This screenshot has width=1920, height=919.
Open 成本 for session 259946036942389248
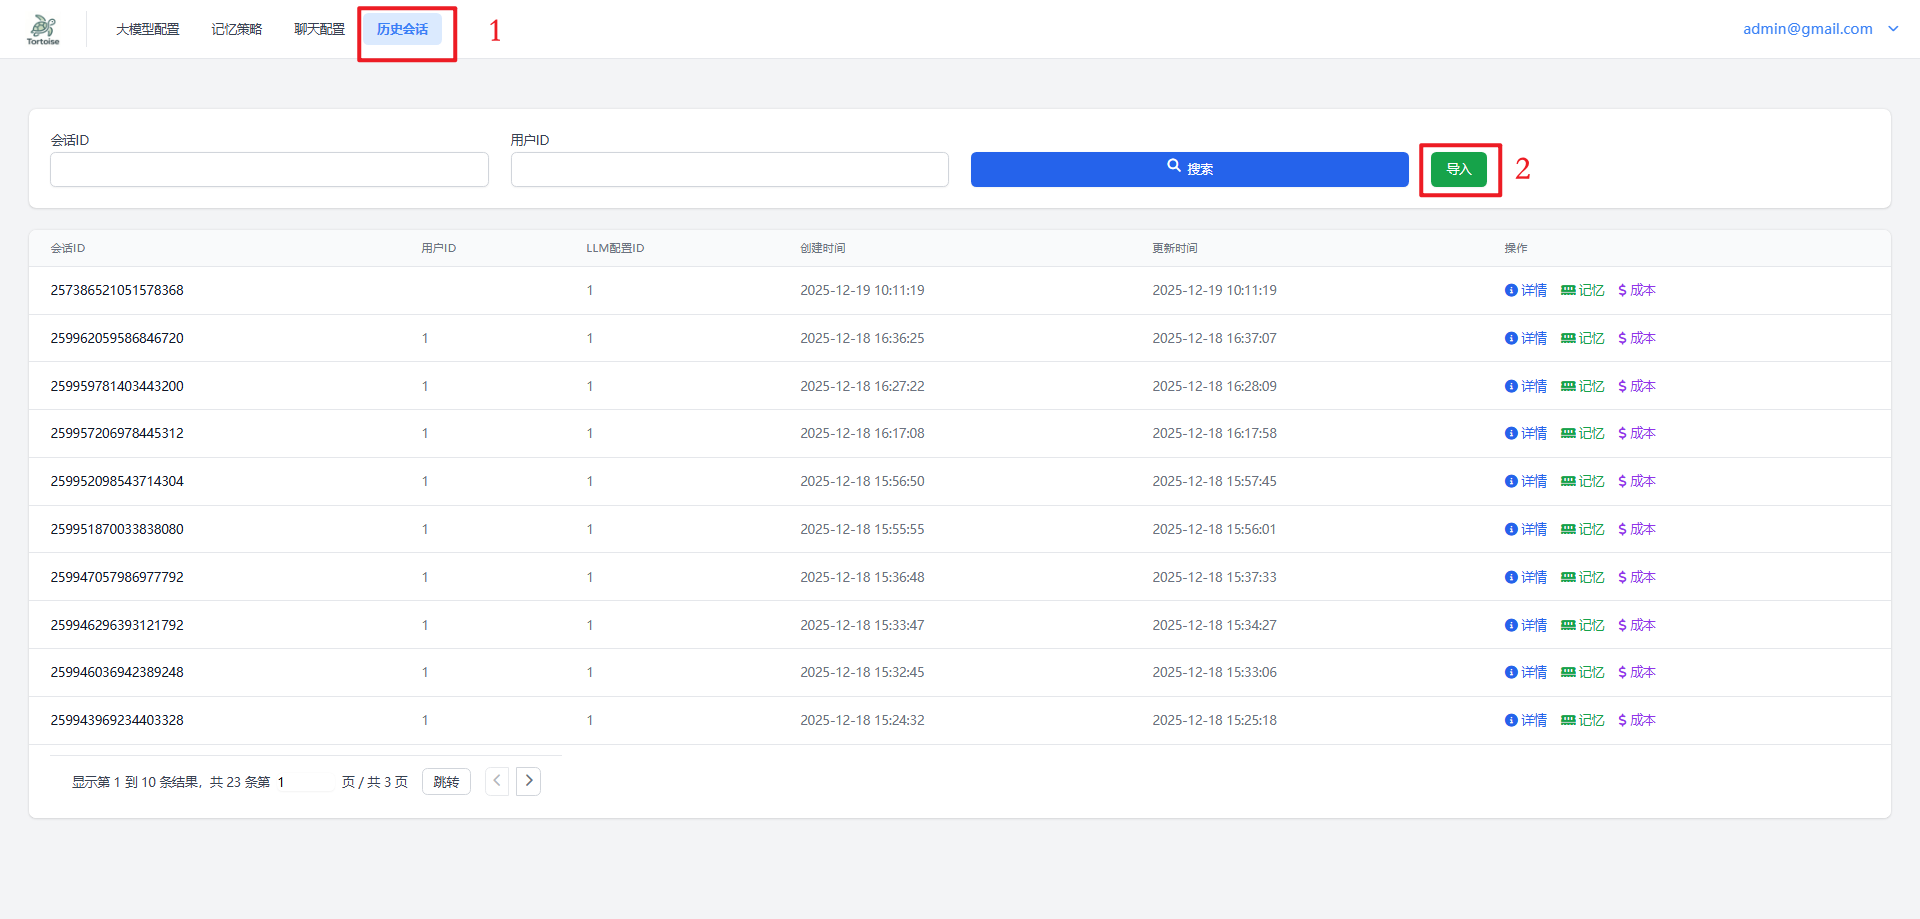point(1637,672)
